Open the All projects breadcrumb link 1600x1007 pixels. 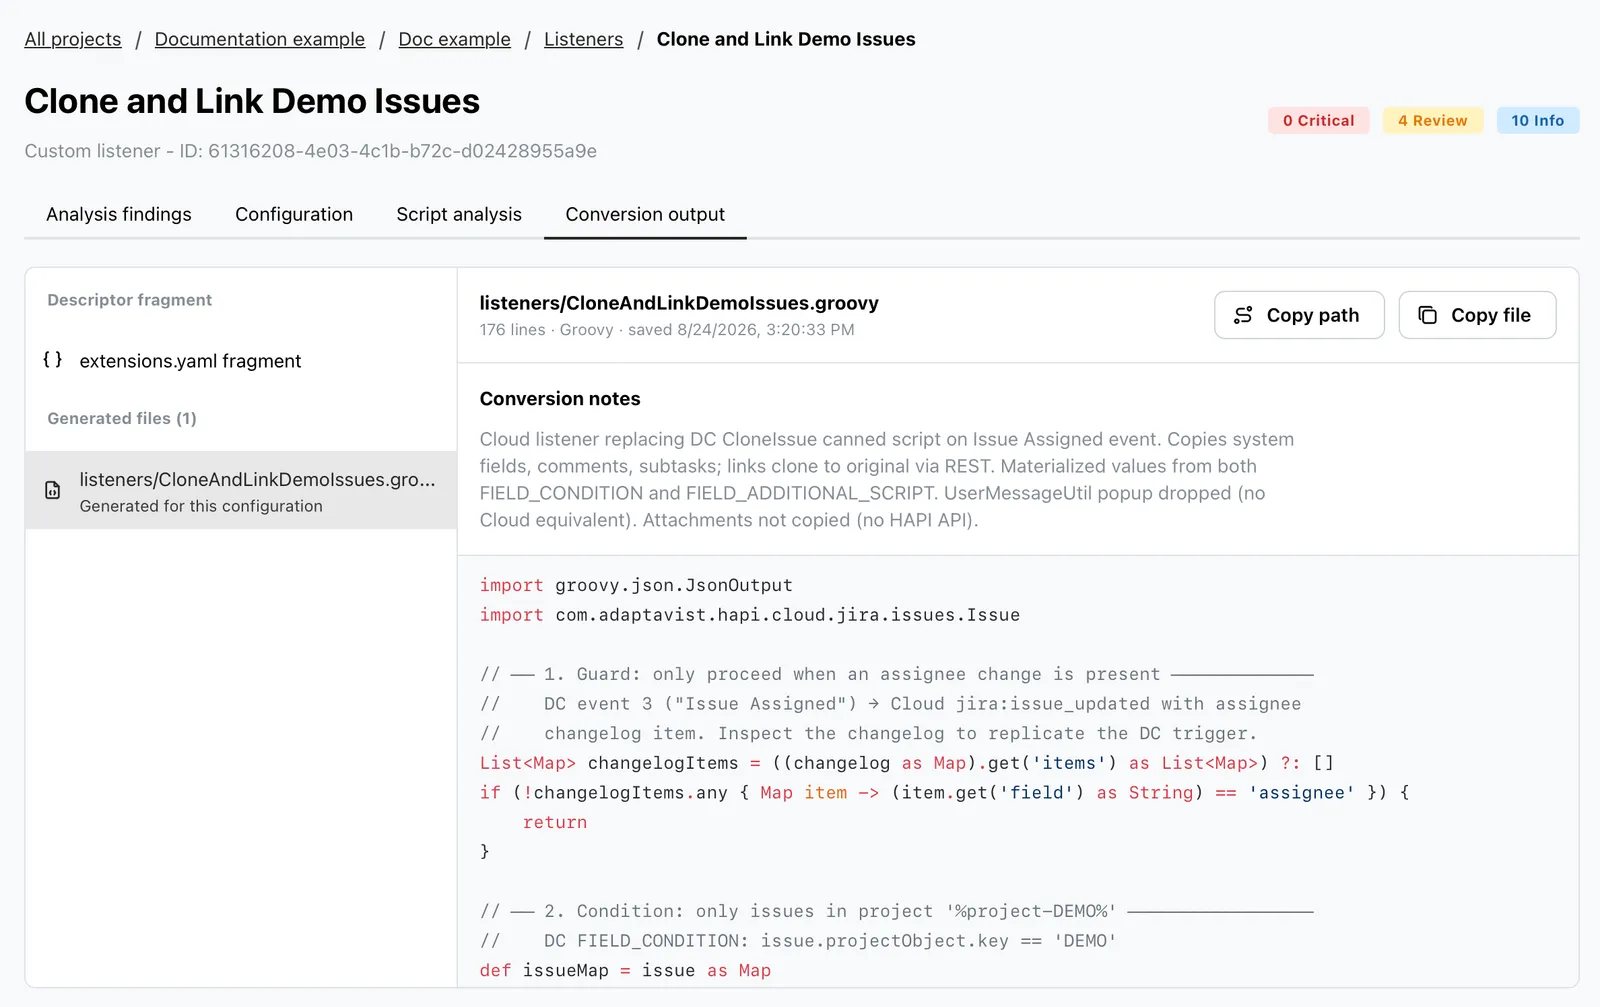73,39
